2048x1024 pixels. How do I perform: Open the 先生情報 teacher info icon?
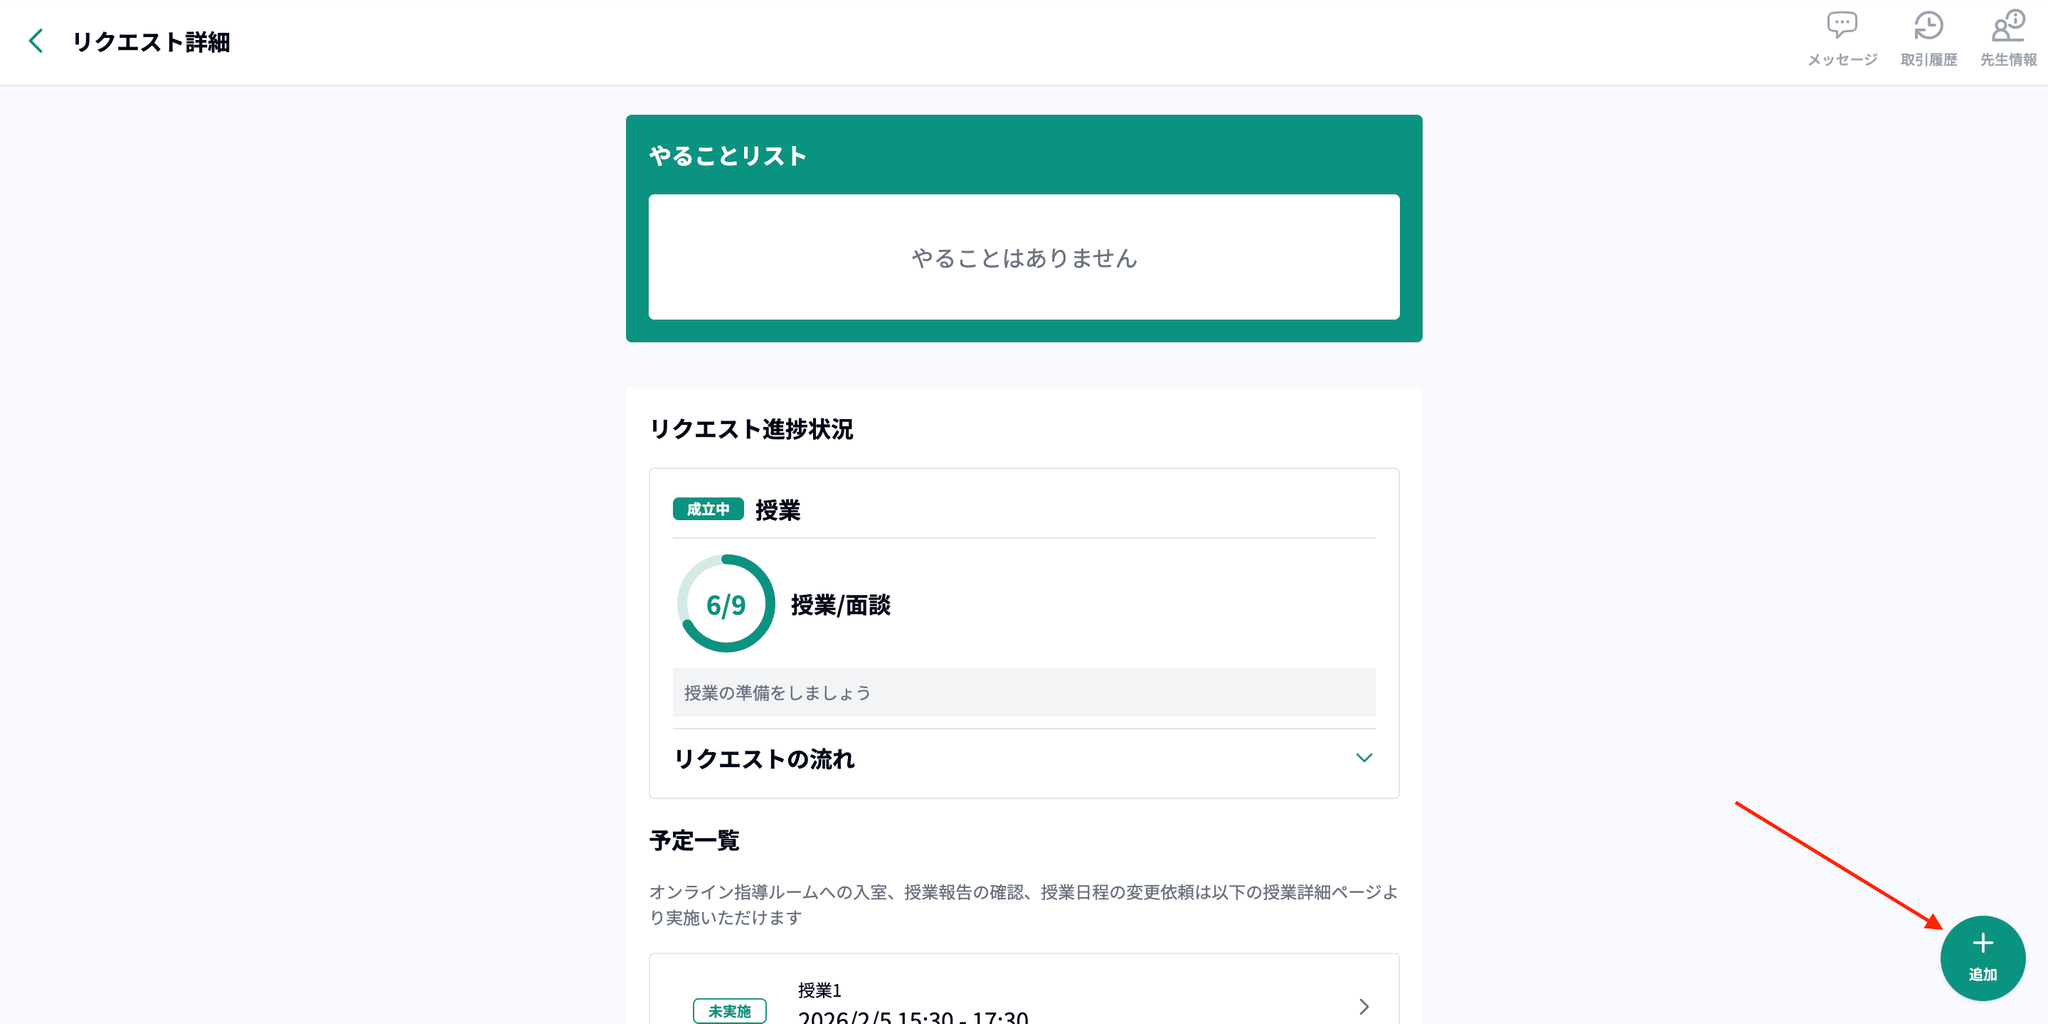pyautogui.click(x=2008, y=26)
